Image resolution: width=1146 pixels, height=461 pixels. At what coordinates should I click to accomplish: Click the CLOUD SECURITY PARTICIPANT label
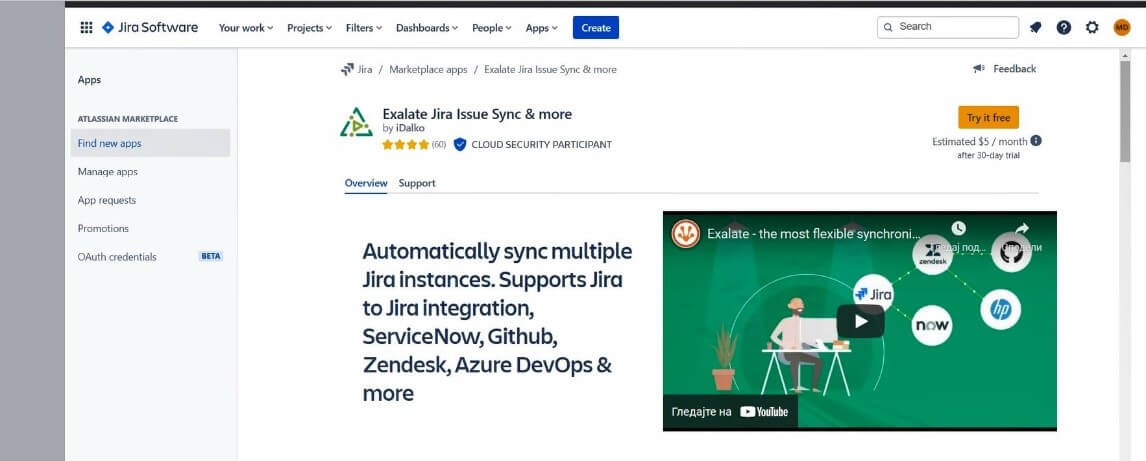click(542, 145)
